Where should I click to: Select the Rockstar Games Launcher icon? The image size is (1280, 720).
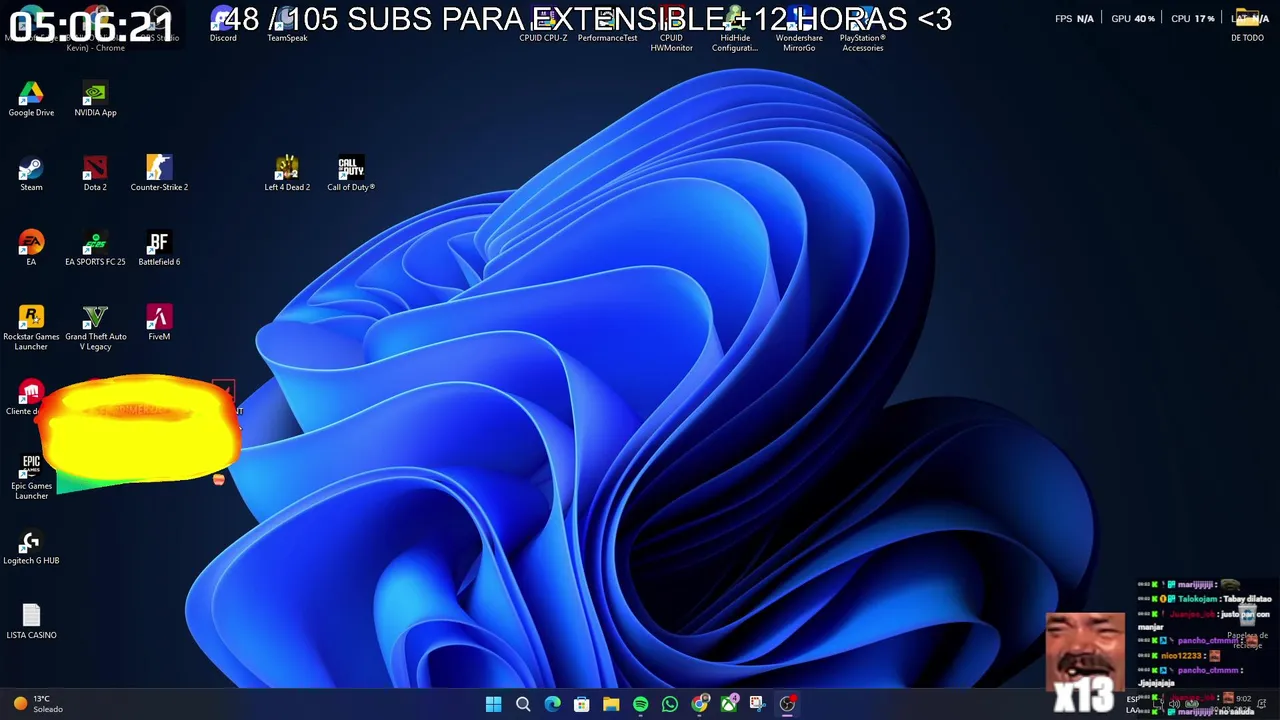point(31,328)
